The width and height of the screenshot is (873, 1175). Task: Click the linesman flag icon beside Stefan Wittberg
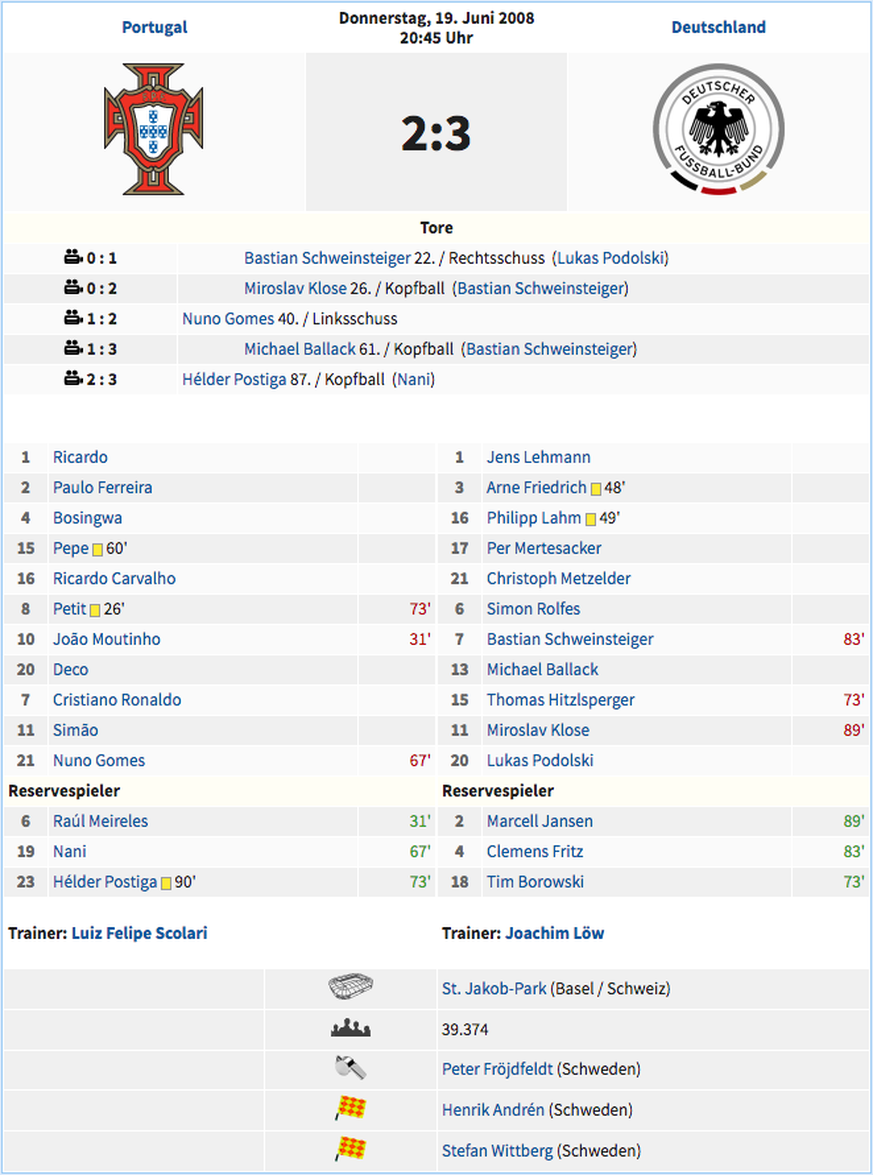351,1149
